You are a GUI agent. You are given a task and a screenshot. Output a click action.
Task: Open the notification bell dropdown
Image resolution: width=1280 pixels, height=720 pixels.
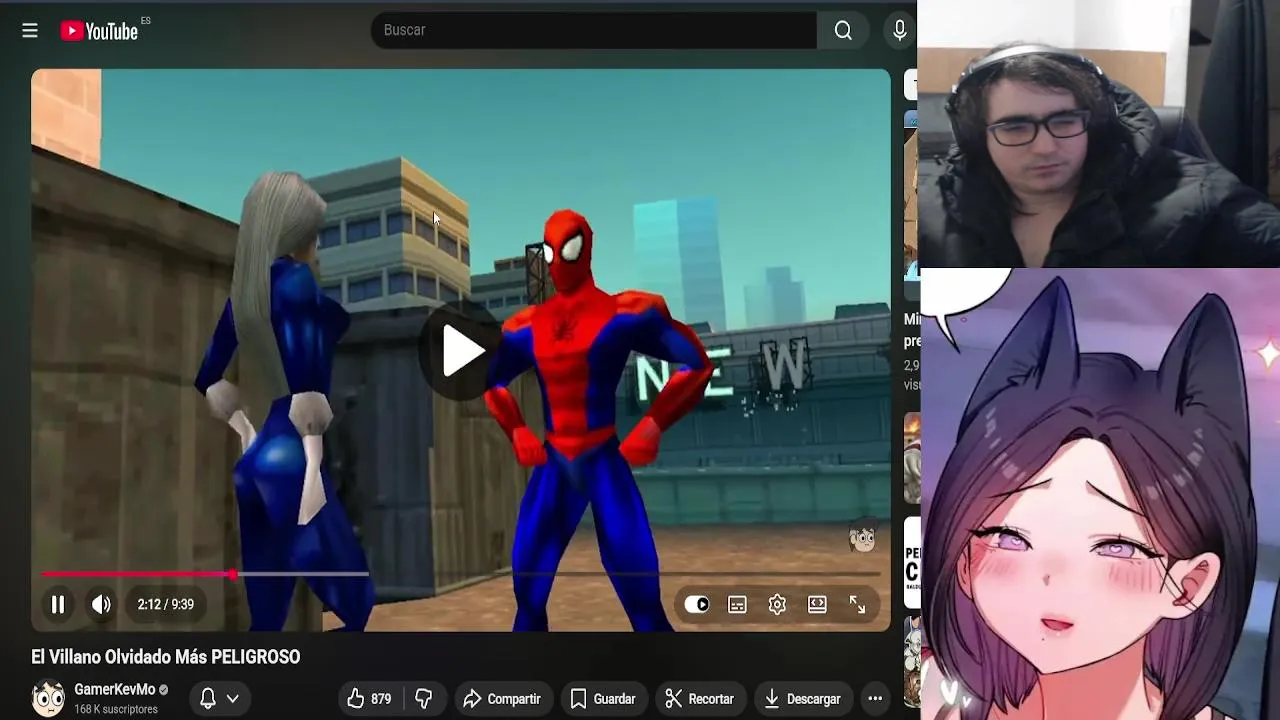[x=219, y=699]
